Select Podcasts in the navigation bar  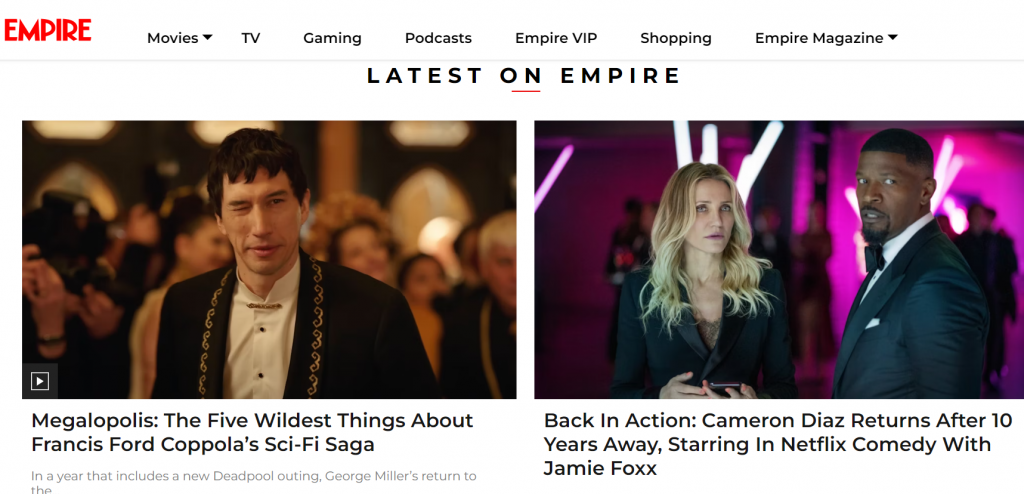pos(438,38)
